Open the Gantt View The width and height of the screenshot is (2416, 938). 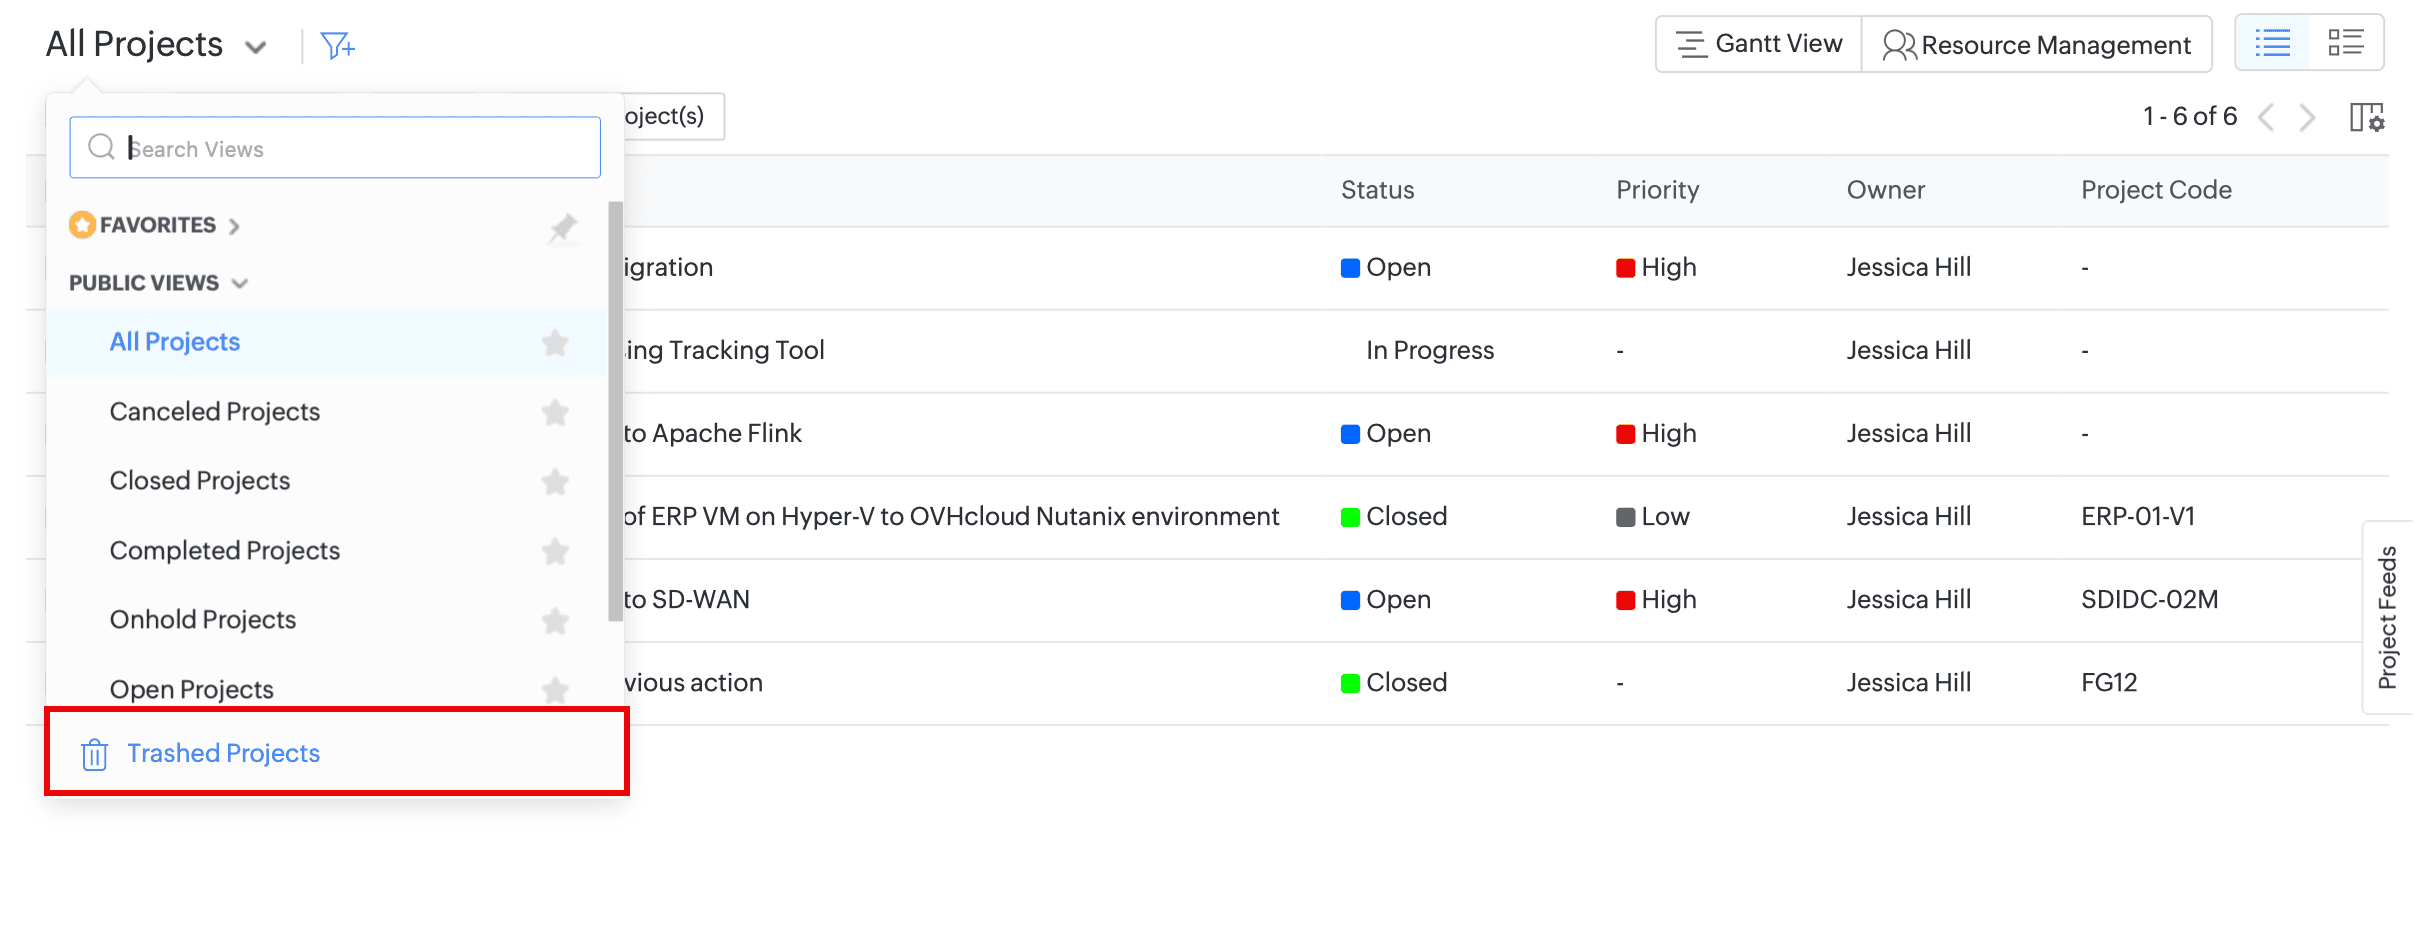click(1759, 44)
